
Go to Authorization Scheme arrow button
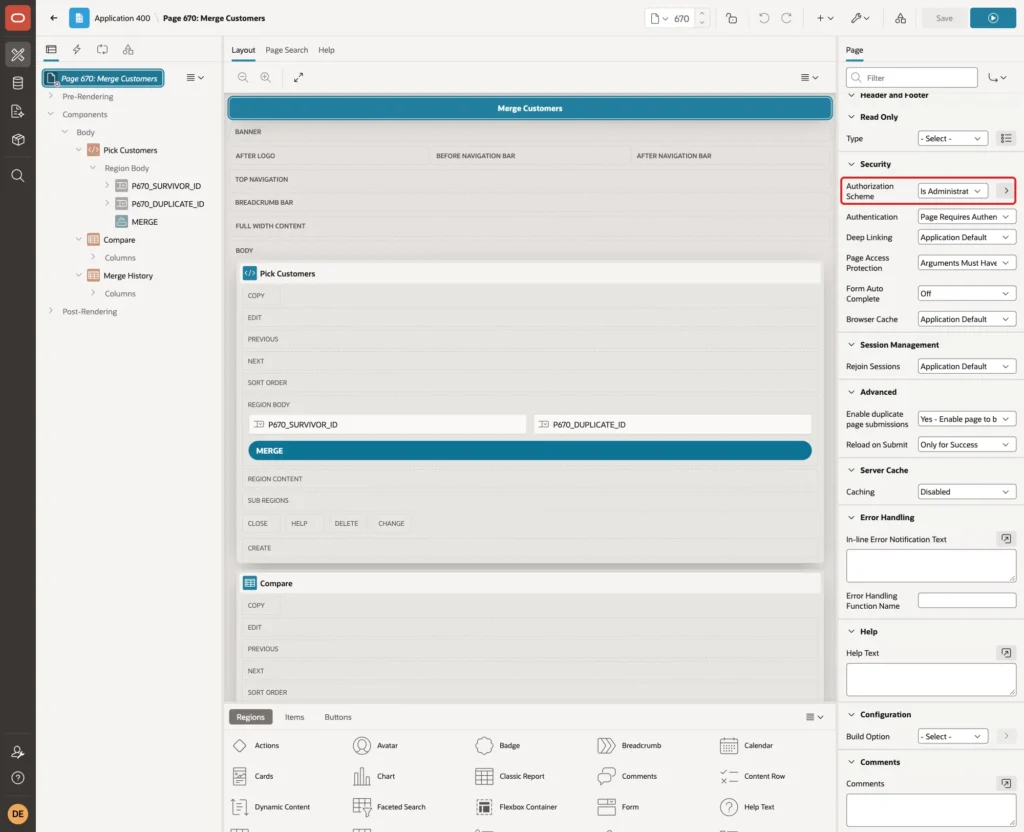click(x=1006, y=191)
